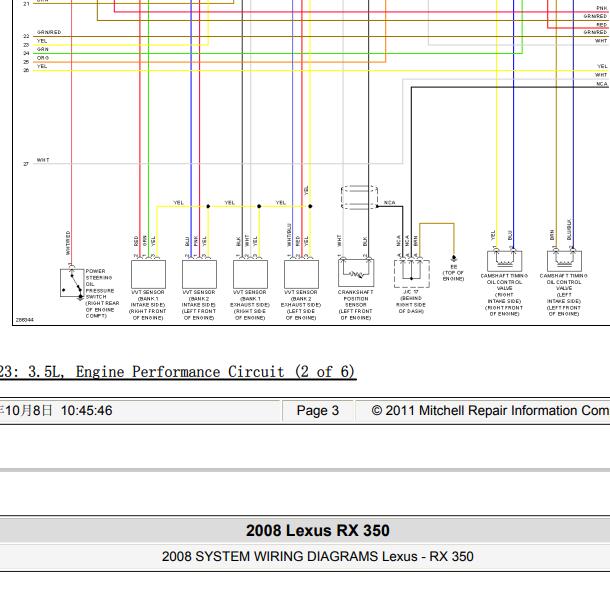Click the 'POWER STEERING OIL PRESSURE SWITCH' label

point(100,284)
